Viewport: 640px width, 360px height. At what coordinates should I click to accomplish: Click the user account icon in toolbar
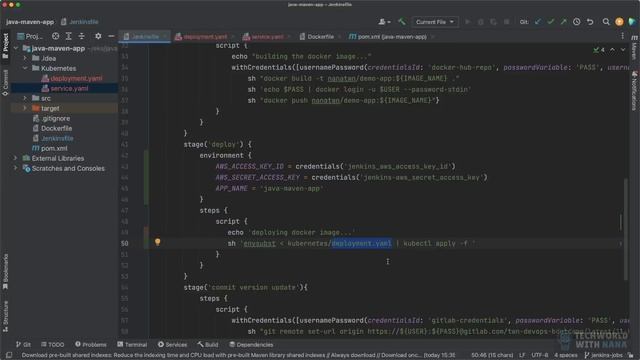pos(384,22)
